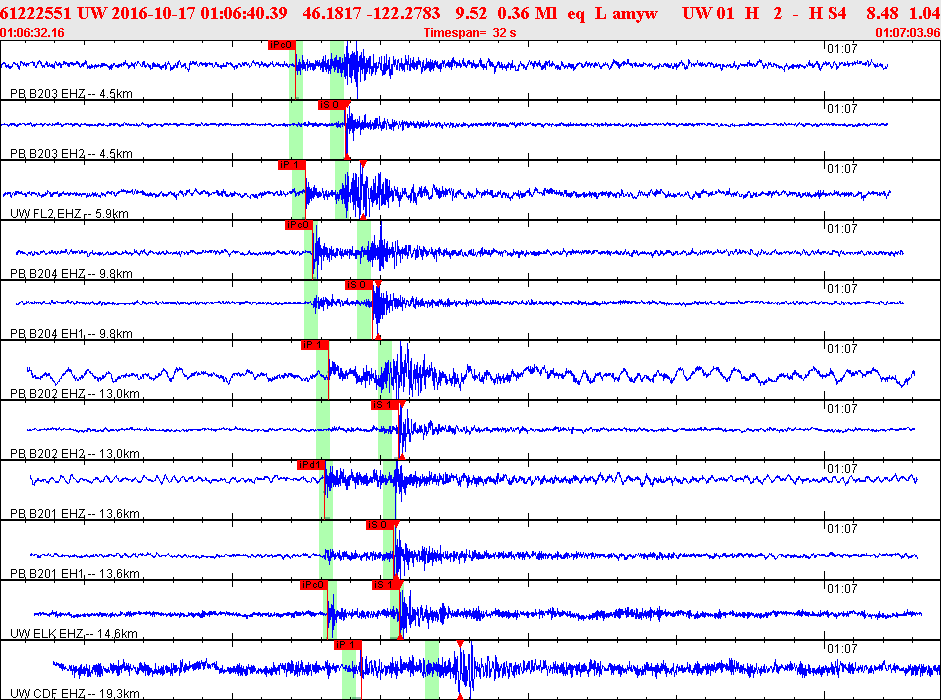Select the UW CDF EHZ -- 19.3km label

point(75,694)
